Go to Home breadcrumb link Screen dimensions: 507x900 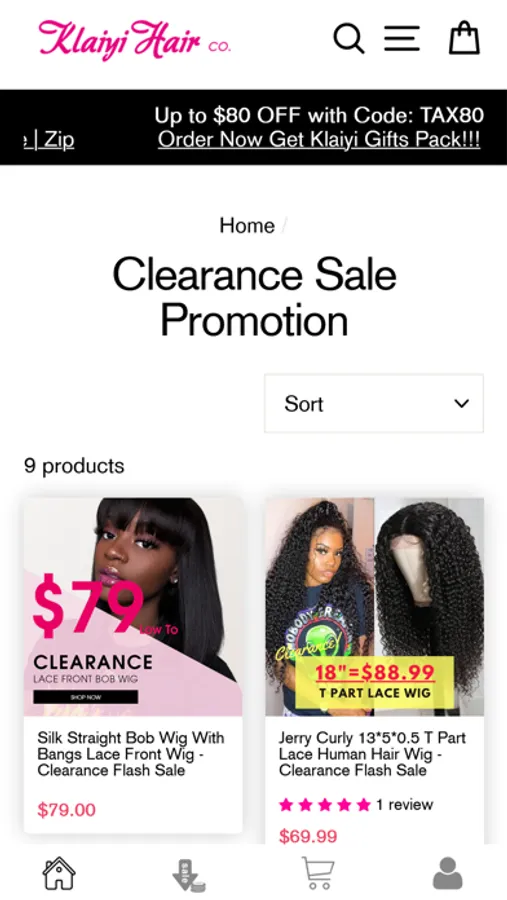click(x=247, y=226)
